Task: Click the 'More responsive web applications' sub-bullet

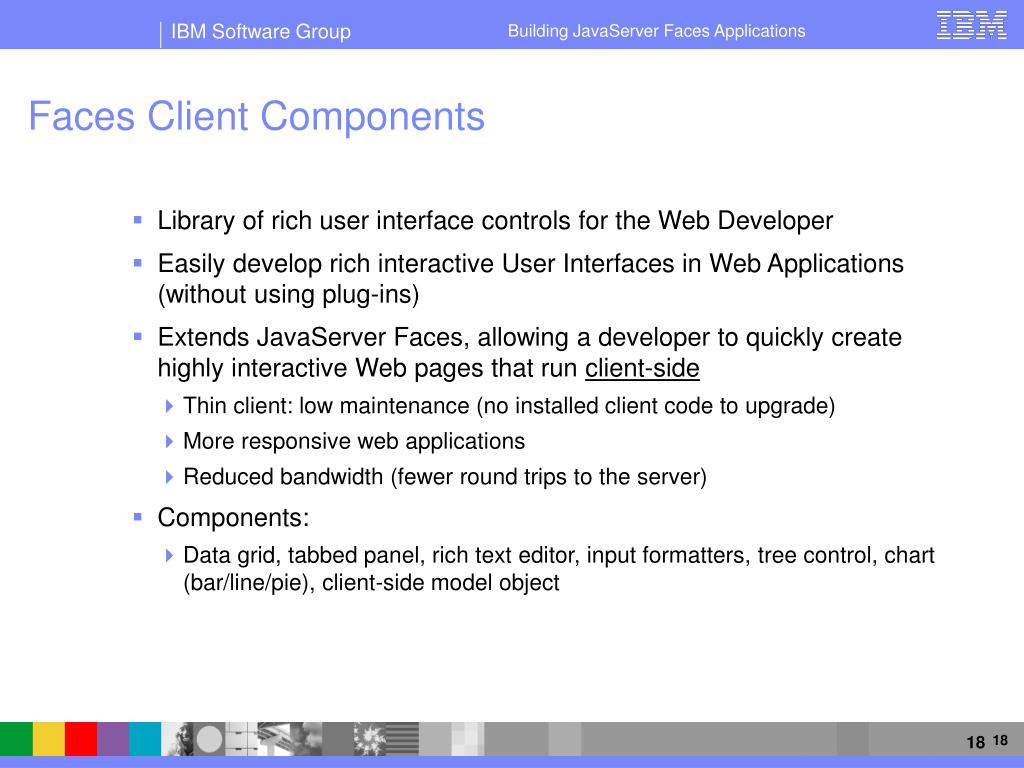Action: (354, 441)
